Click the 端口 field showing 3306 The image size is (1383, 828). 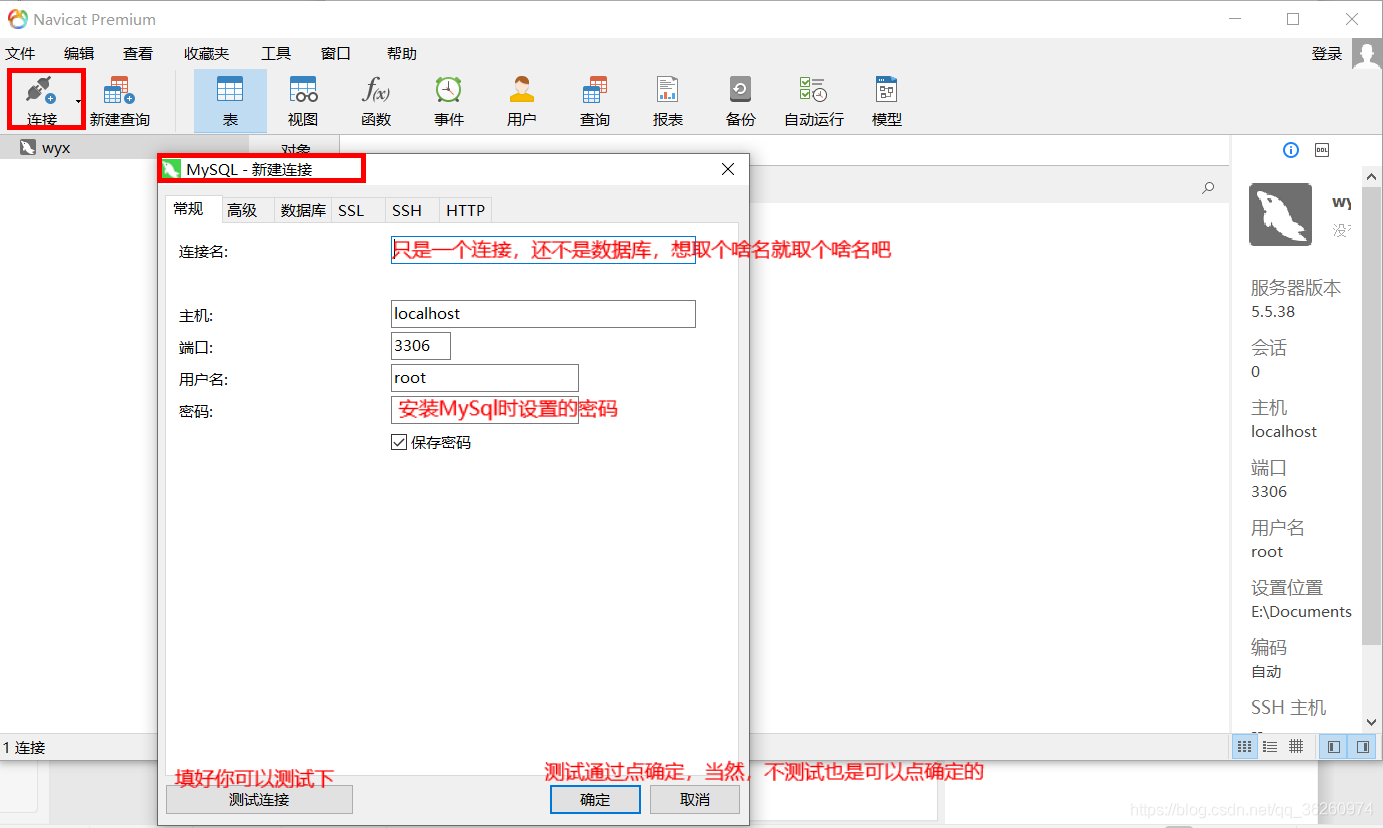click(421, 346)
